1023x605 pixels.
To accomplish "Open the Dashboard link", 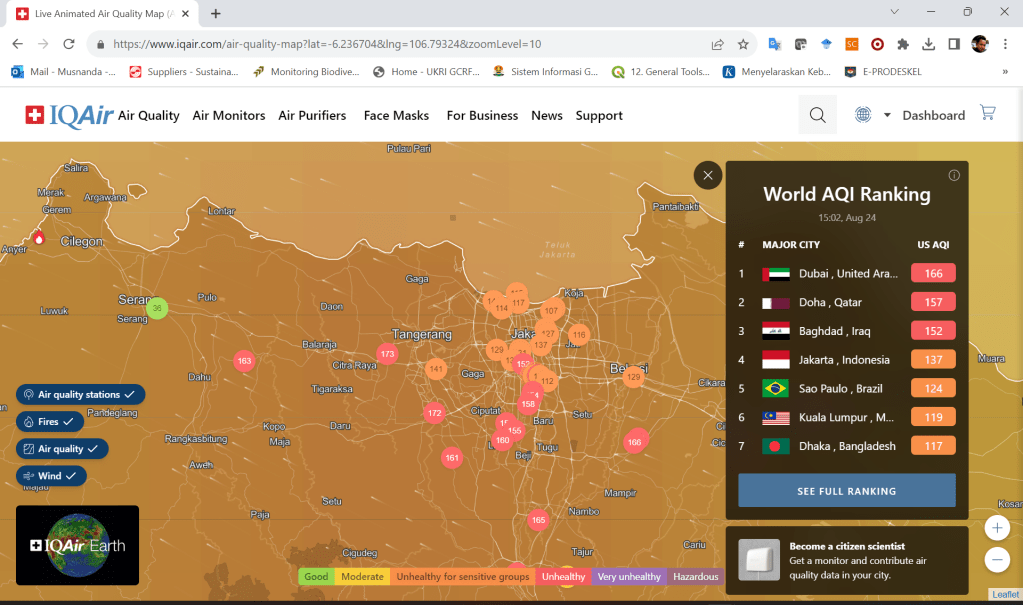I will pyautogui.click(x=933, y=115).
